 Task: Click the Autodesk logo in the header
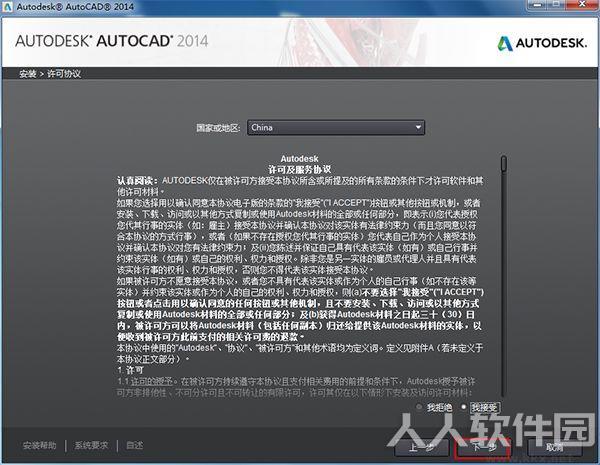(542, 43)
